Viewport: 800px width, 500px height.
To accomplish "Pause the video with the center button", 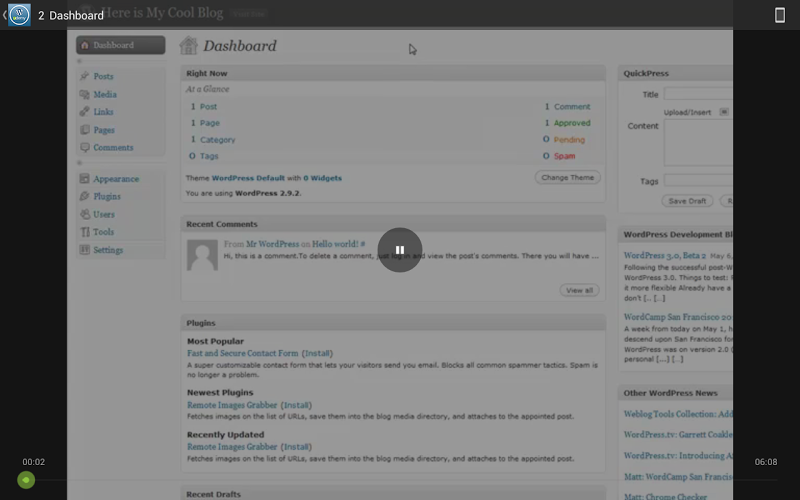I will point(399,249).
